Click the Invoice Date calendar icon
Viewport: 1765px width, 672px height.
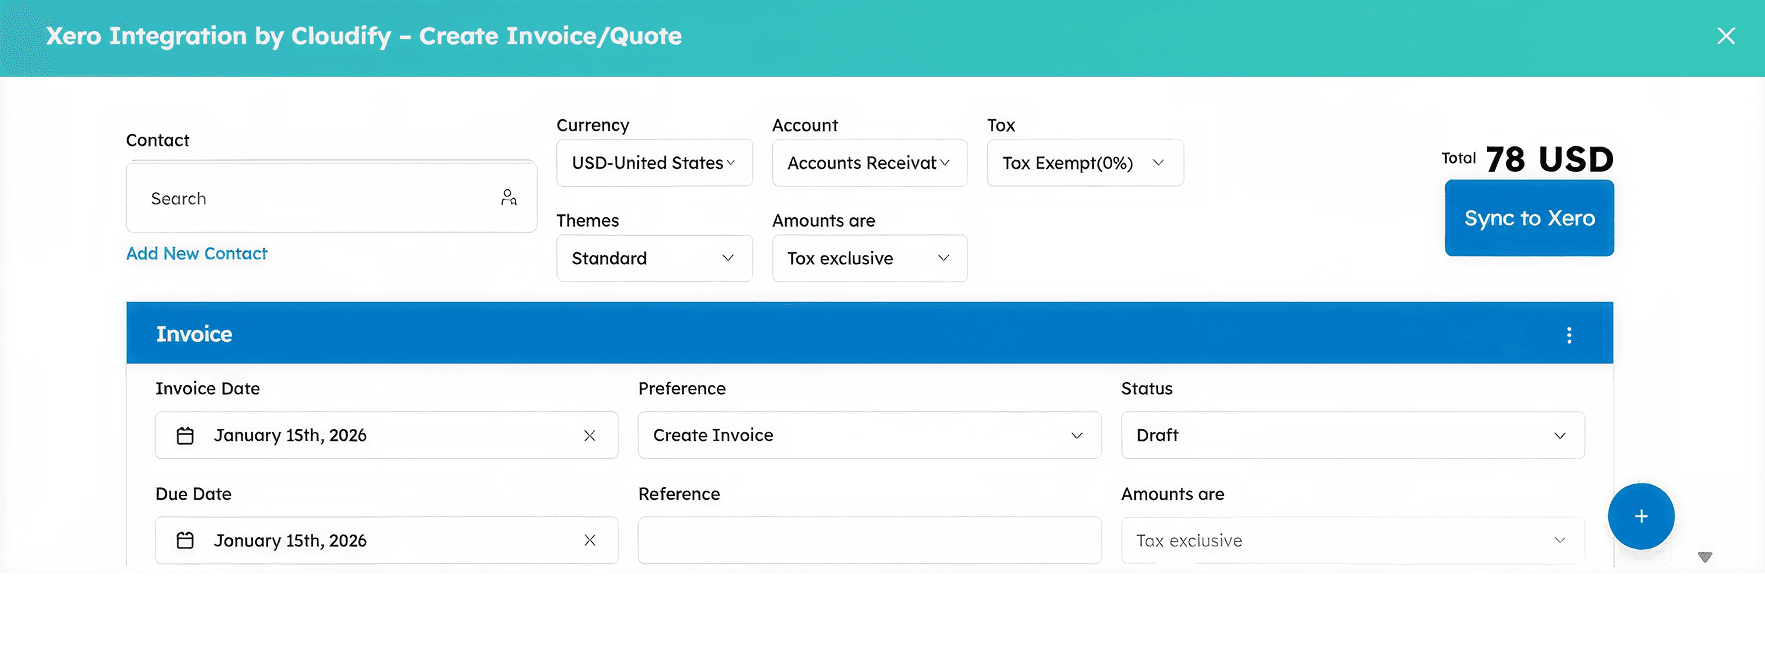coord(185,436)
